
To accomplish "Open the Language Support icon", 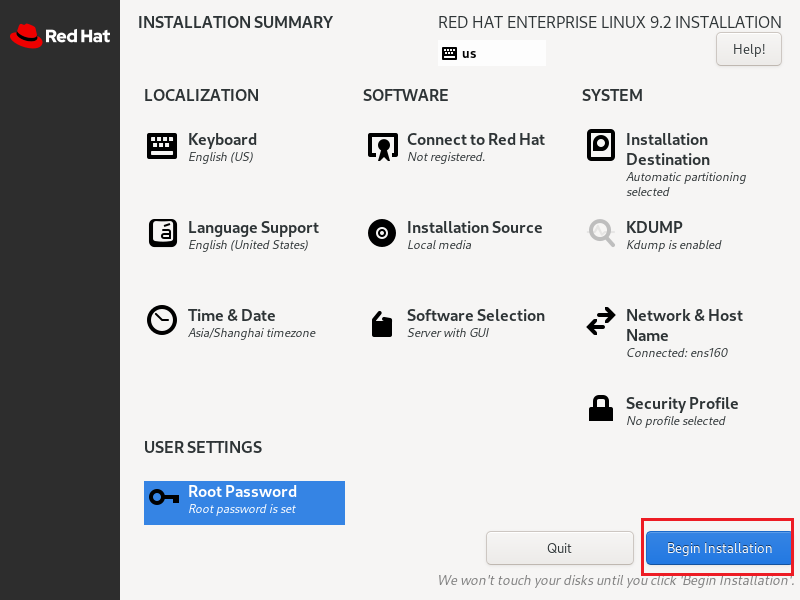I will pyautogui.click(x=163, y=233).
